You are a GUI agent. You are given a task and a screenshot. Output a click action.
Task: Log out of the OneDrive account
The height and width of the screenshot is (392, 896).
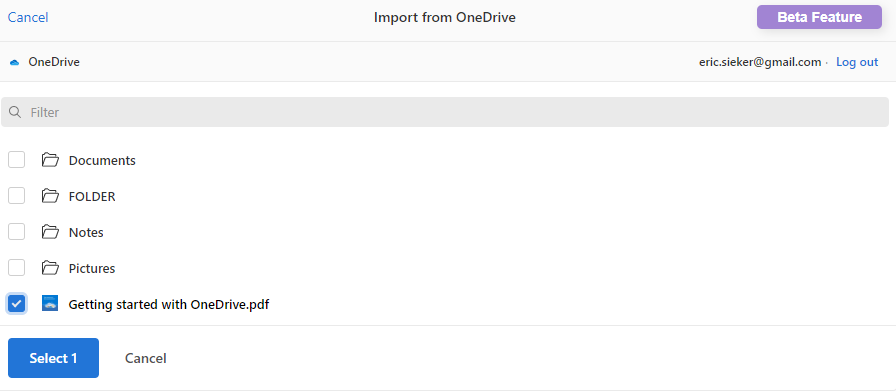click(857, 62)
